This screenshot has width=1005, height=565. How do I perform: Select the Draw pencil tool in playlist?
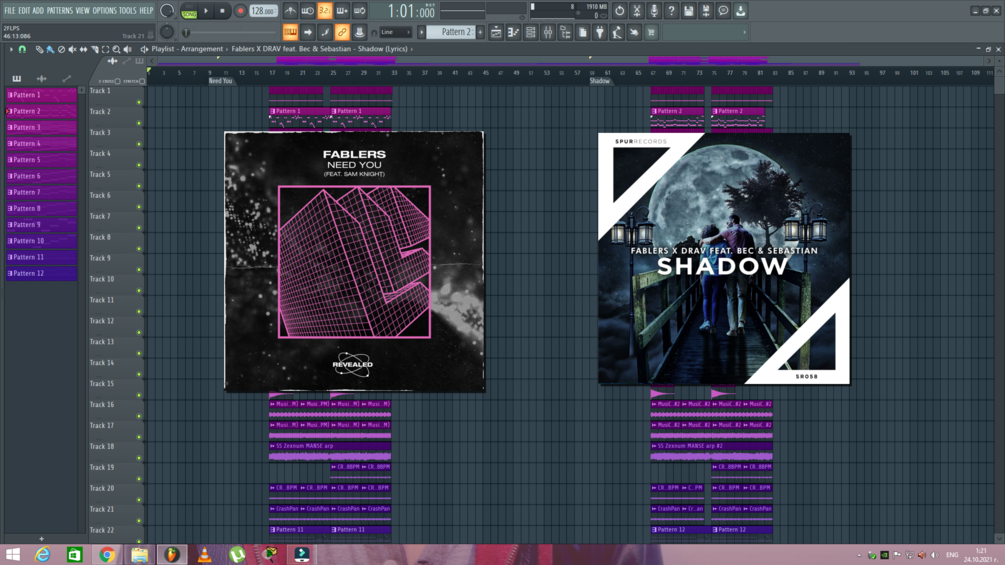coord(39,49)
